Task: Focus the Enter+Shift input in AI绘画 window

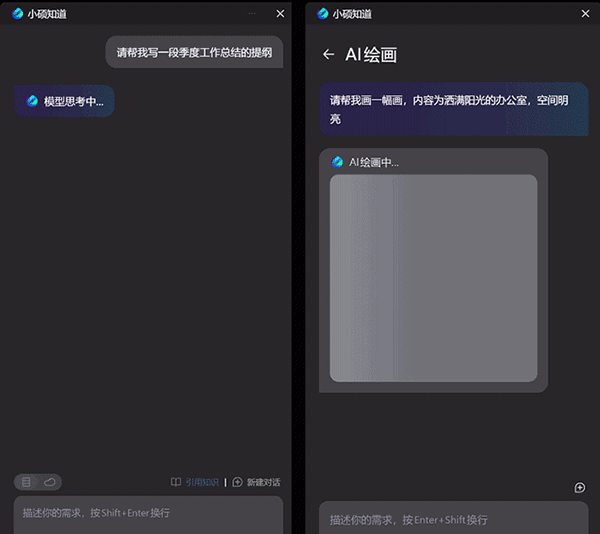Action: 453,519
